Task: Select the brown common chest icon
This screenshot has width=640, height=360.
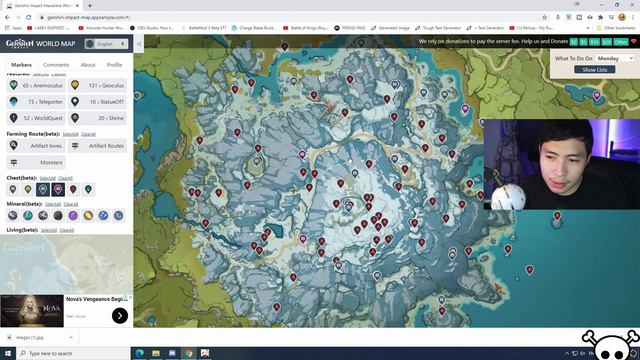Action: pos(13,189)
